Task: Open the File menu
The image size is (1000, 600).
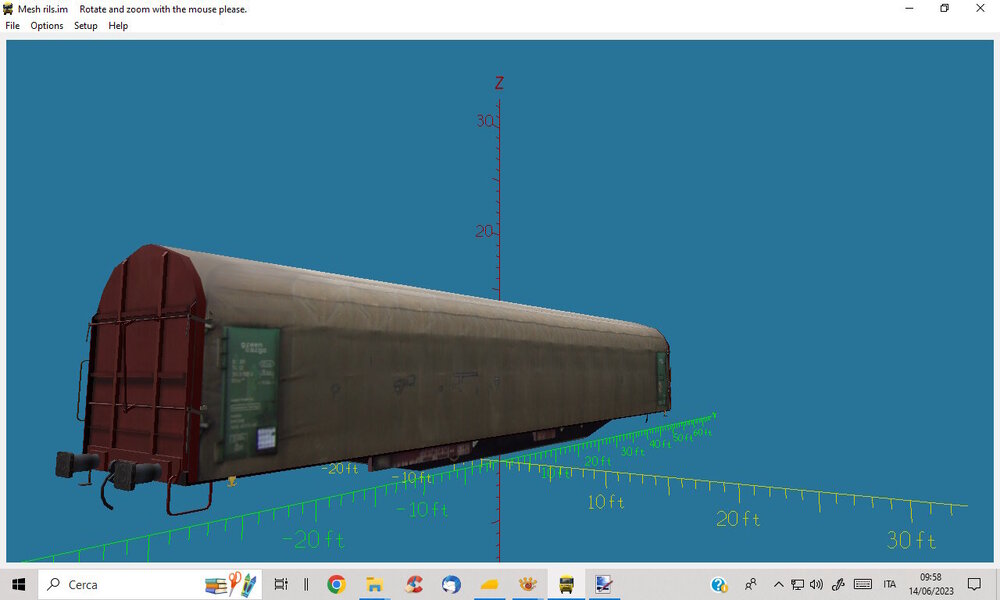Action: pyautogui.click(x=12, y=26)
